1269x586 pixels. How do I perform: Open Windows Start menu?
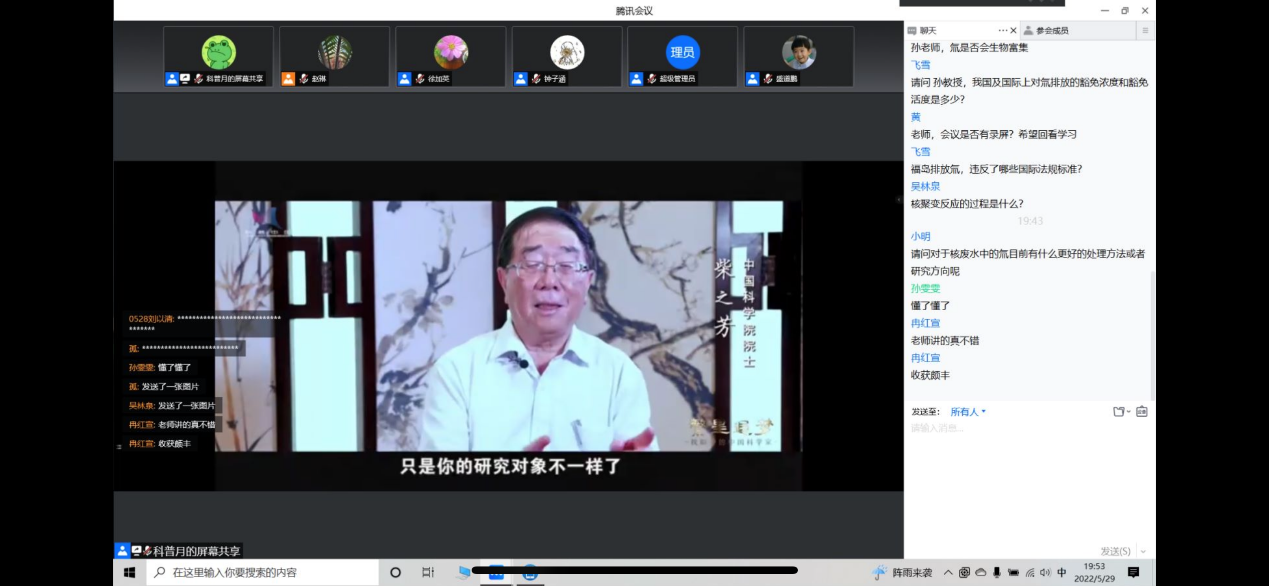[129, 573]
